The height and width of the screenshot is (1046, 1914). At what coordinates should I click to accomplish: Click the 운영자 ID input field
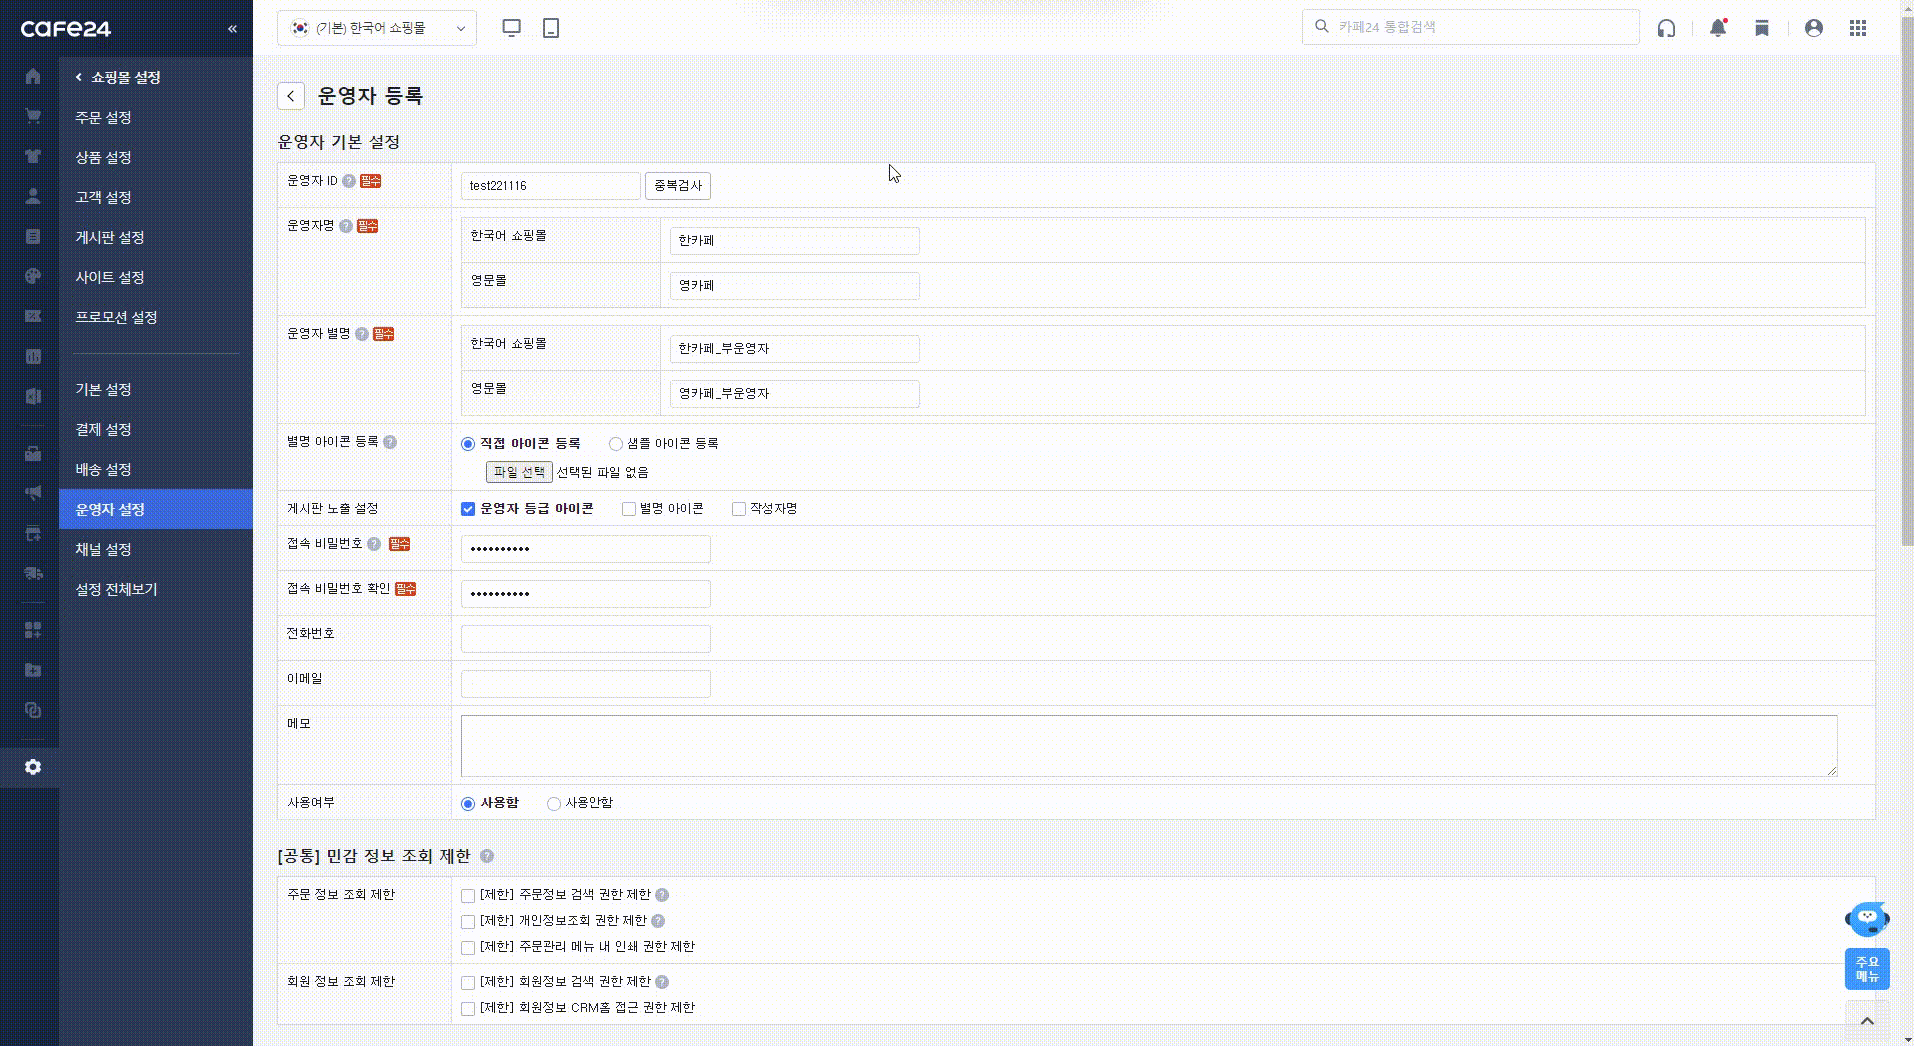click(550, 186)
